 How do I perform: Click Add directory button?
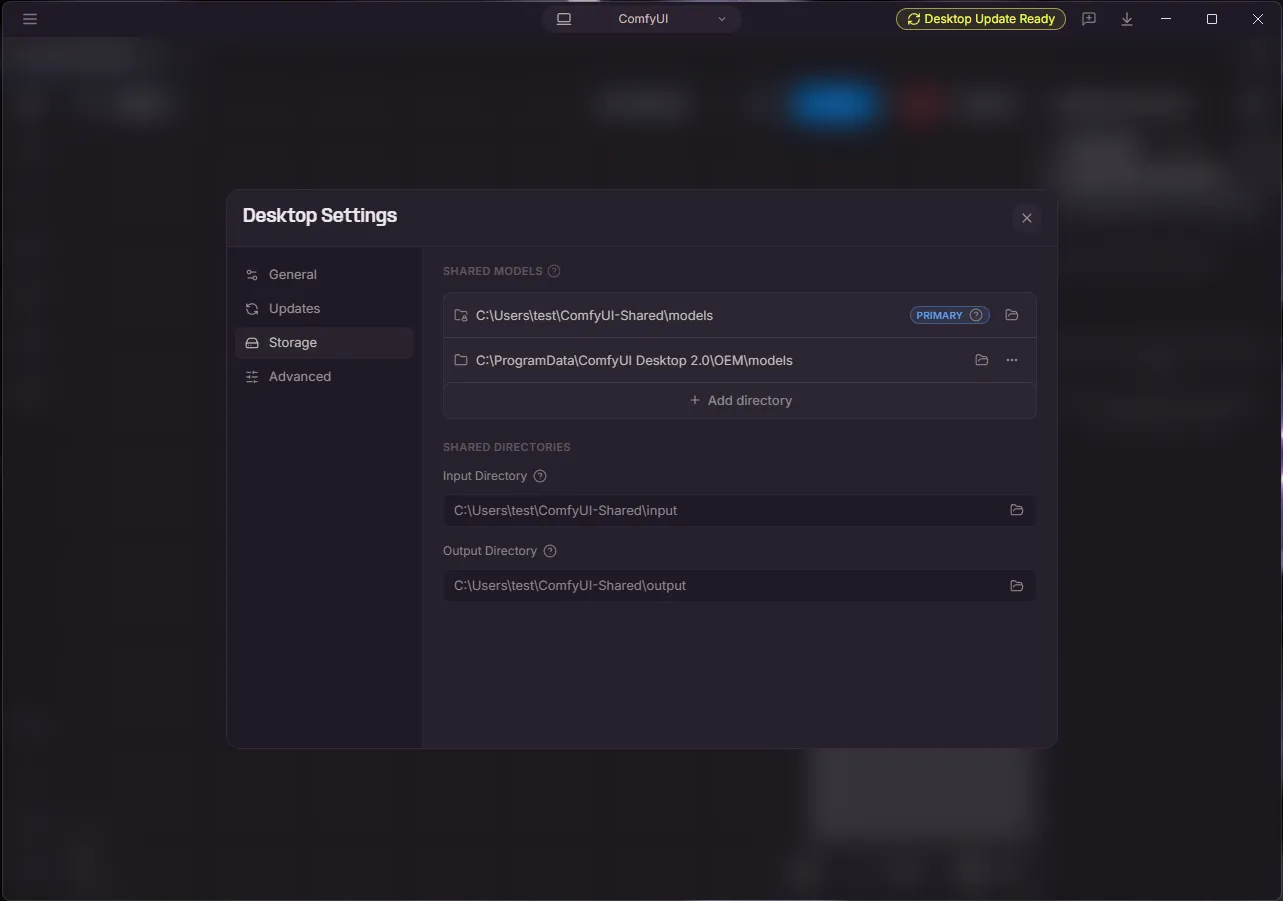(740, 400)
